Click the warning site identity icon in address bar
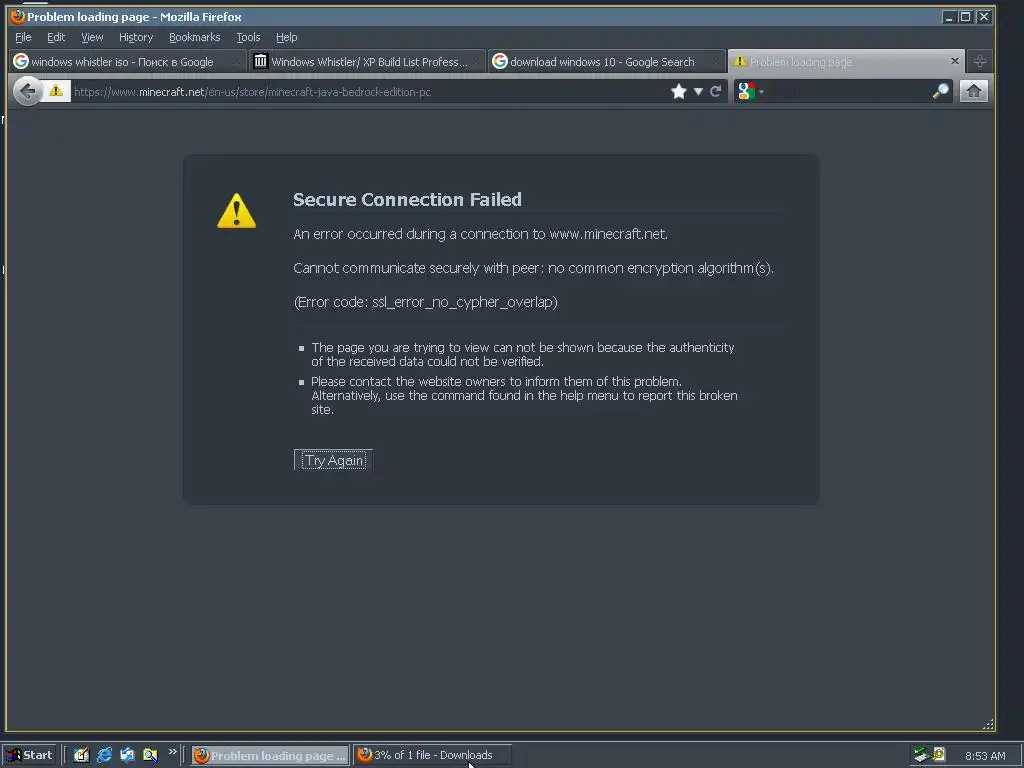1024x768 pixels. (x=56, y=91)
